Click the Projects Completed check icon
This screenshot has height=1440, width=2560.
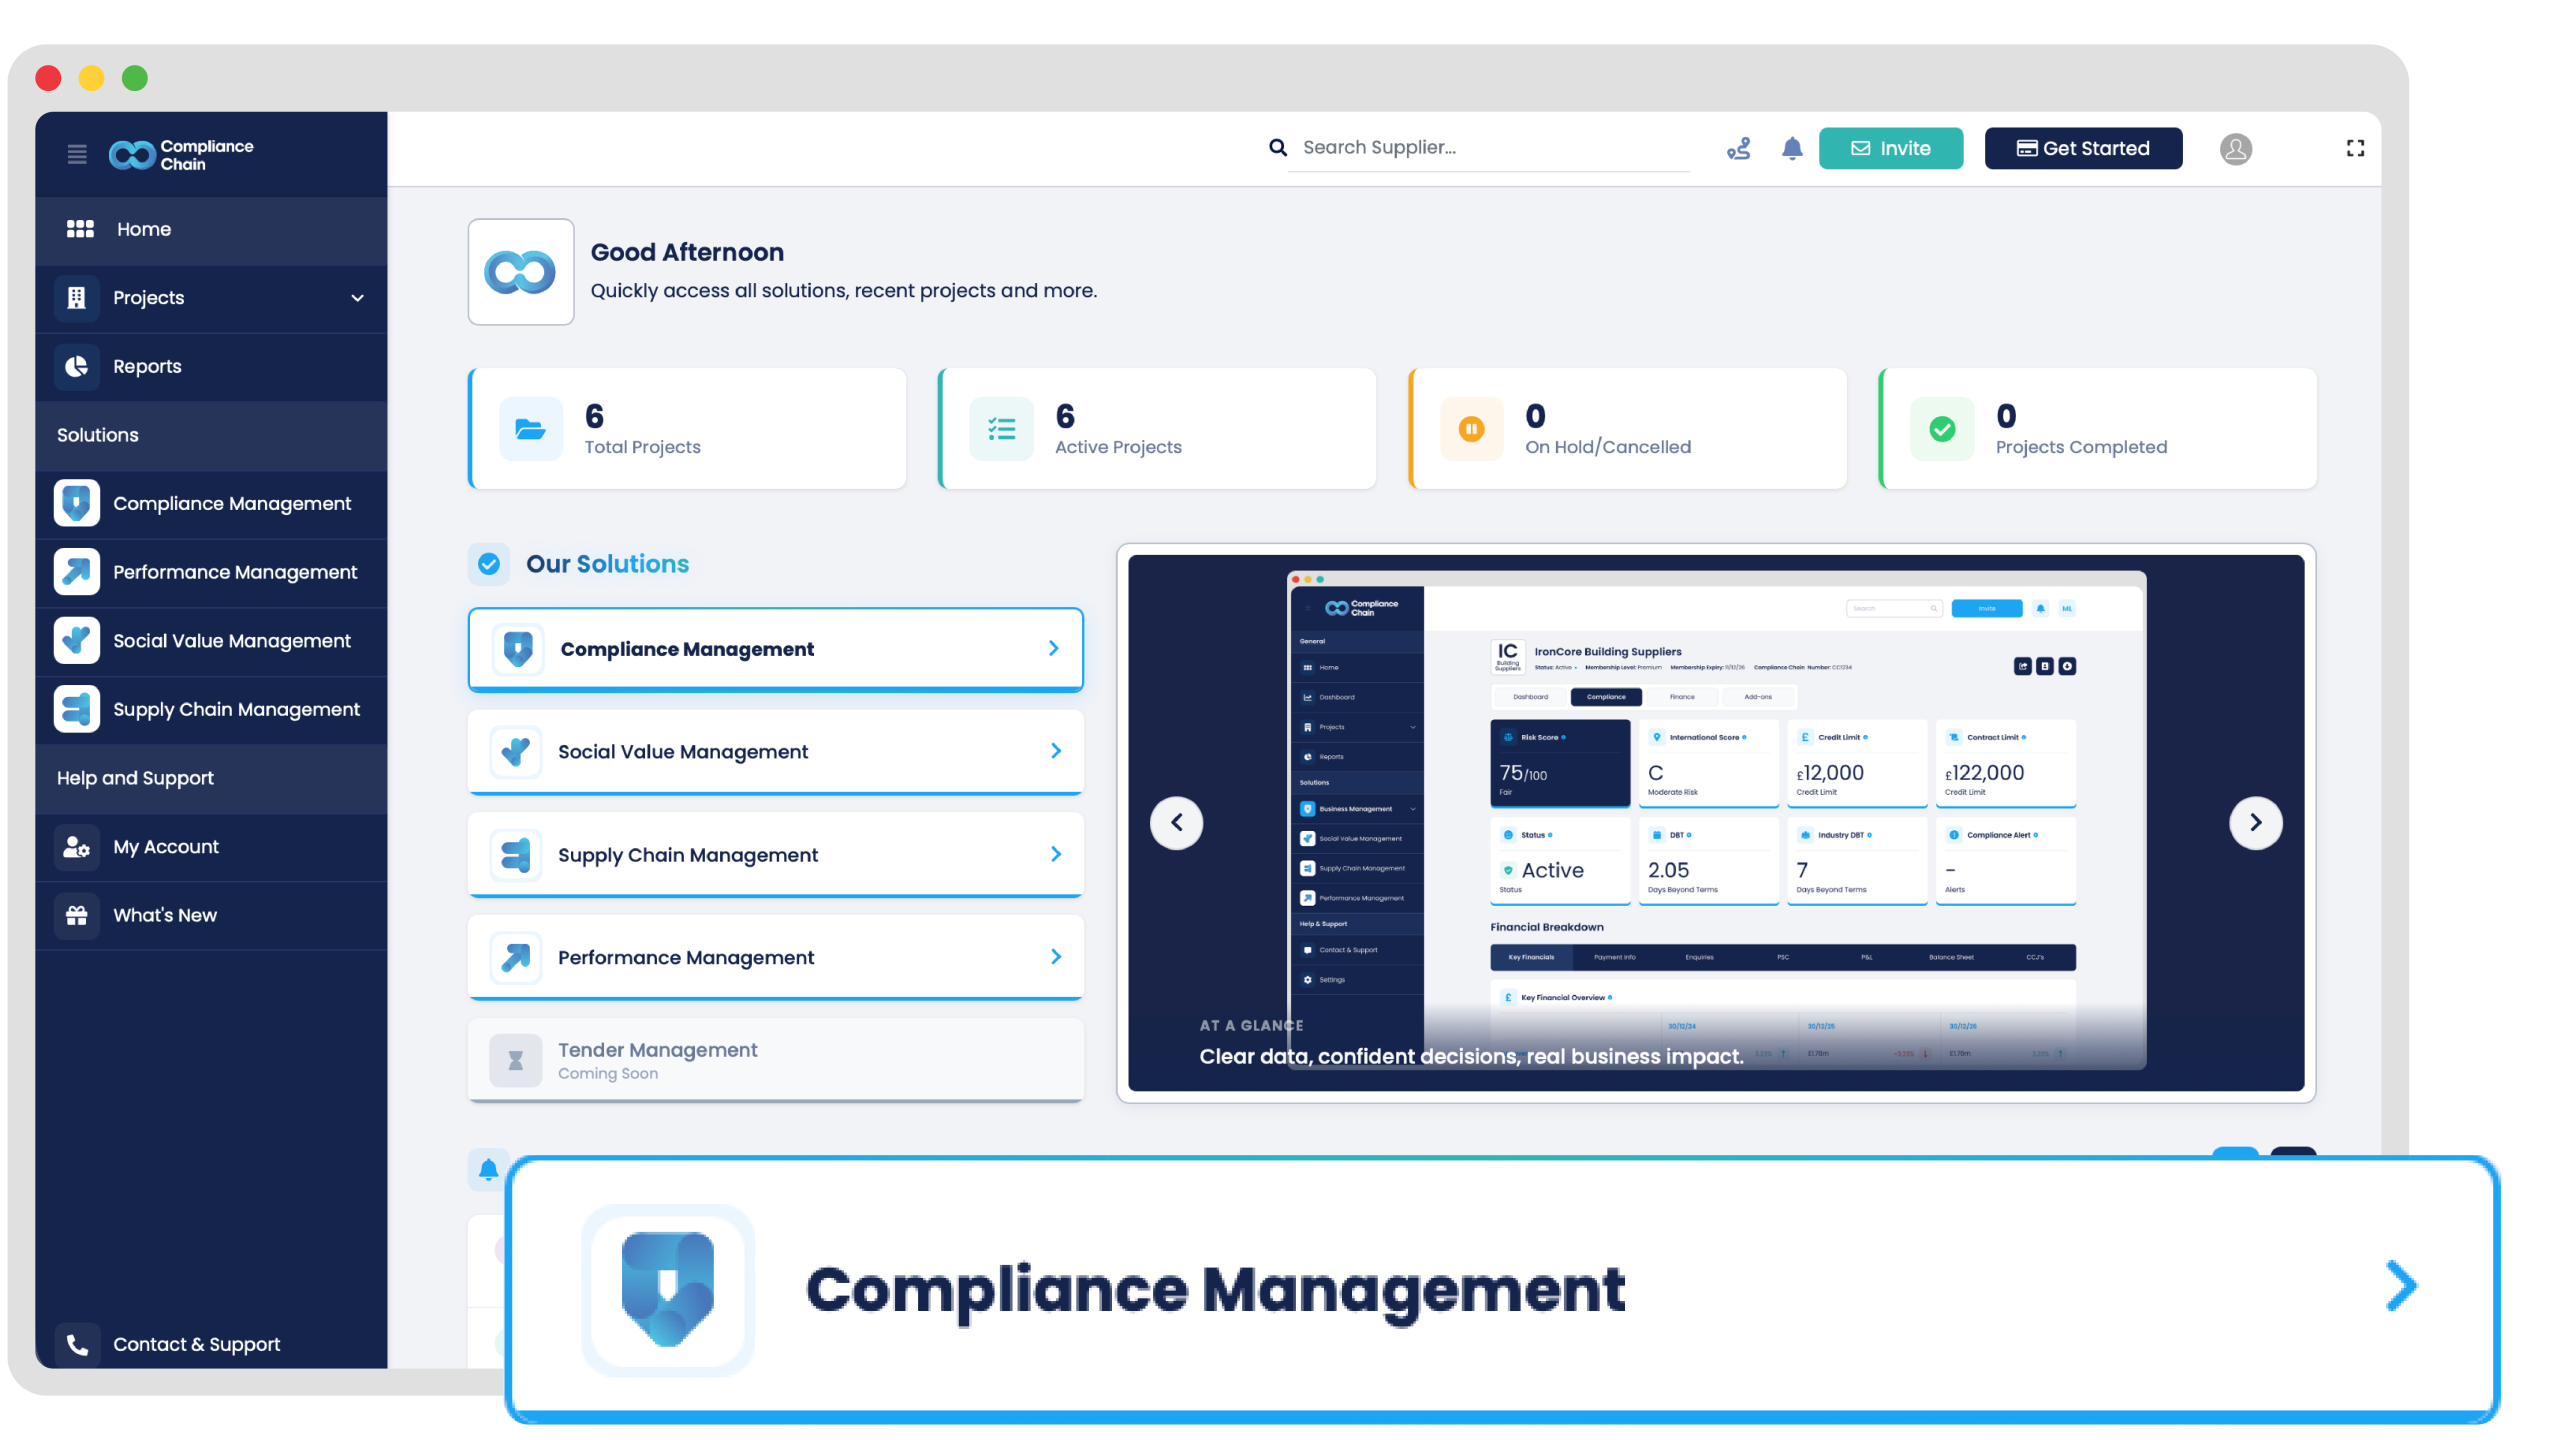pyautogui.click(x=1942, y=429)
